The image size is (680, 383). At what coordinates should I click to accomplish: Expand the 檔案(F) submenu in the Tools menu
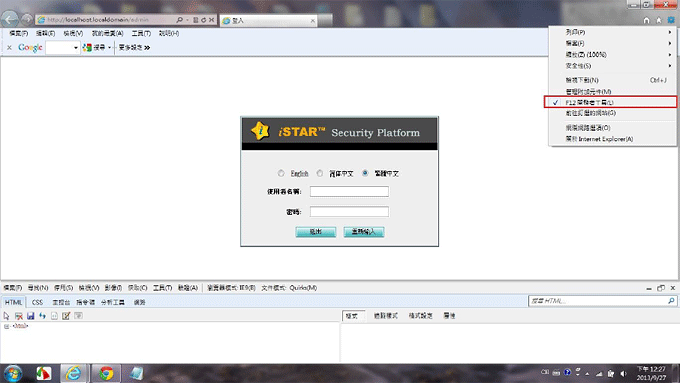point(612,43)
